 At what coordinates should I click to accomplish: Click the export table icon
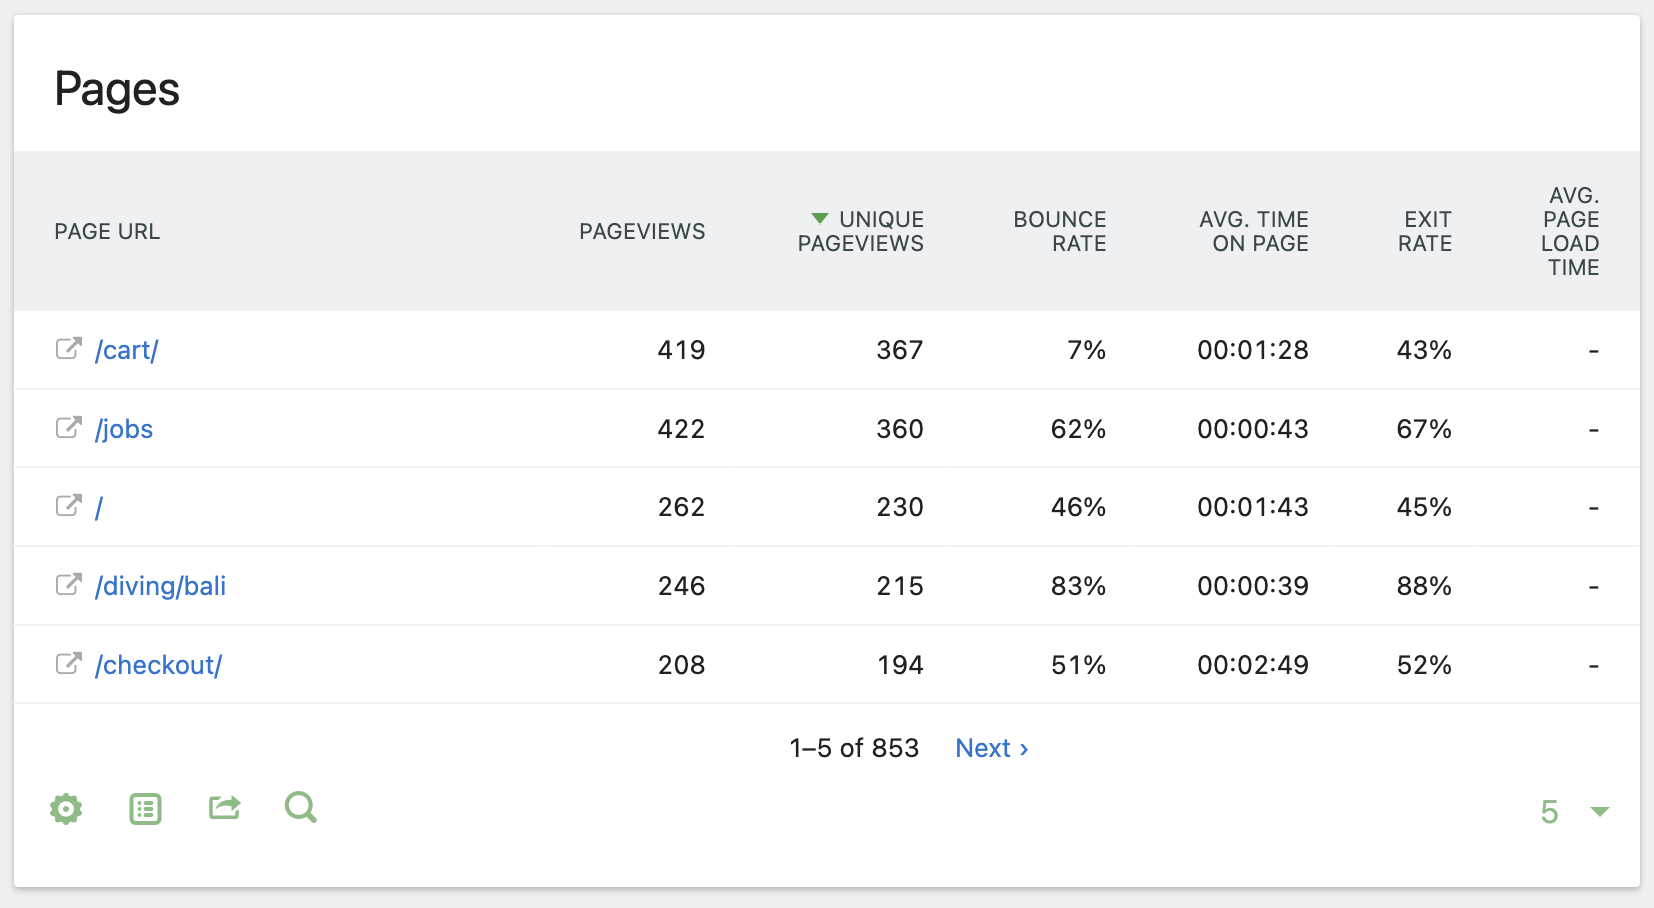pyautogui.click(x=223, y=808)
